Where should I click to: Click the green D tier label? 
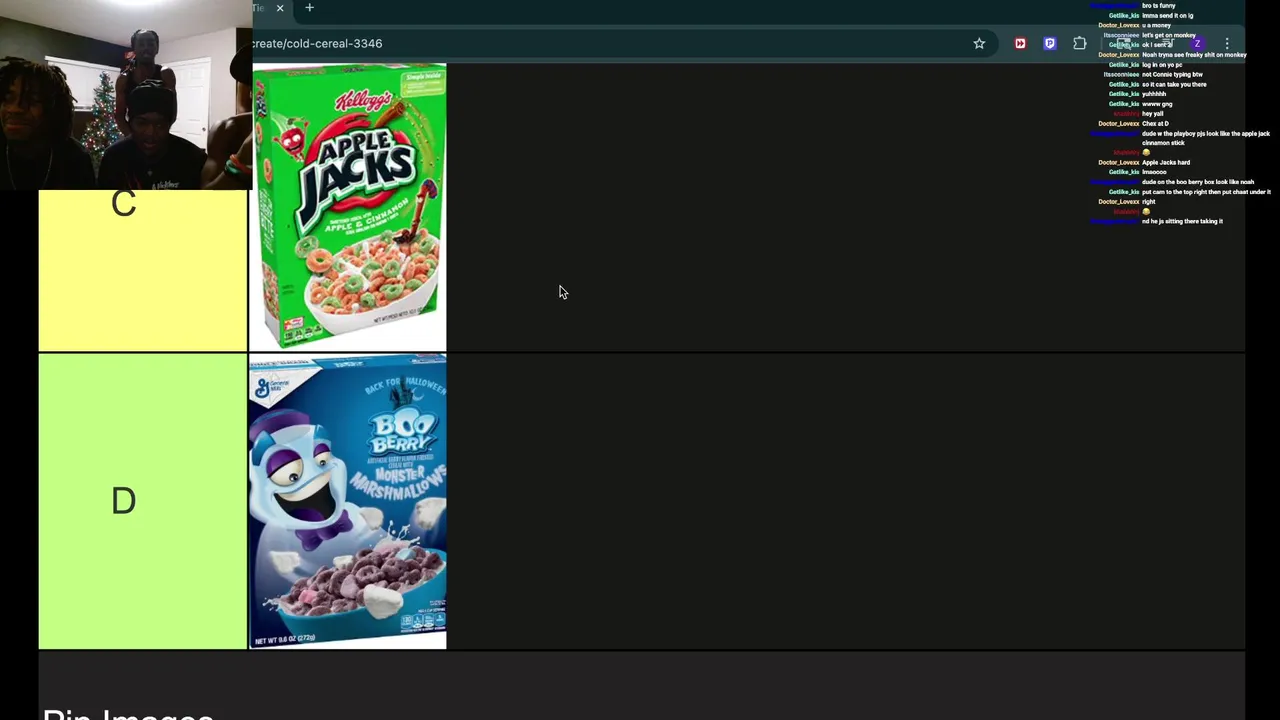[x=142, y=501]
